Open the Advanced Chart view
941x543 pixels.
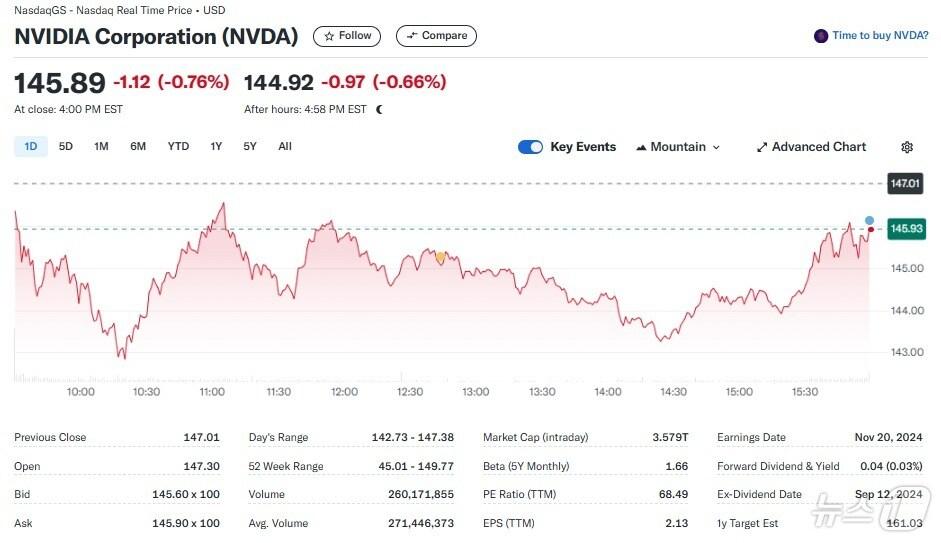811,147
